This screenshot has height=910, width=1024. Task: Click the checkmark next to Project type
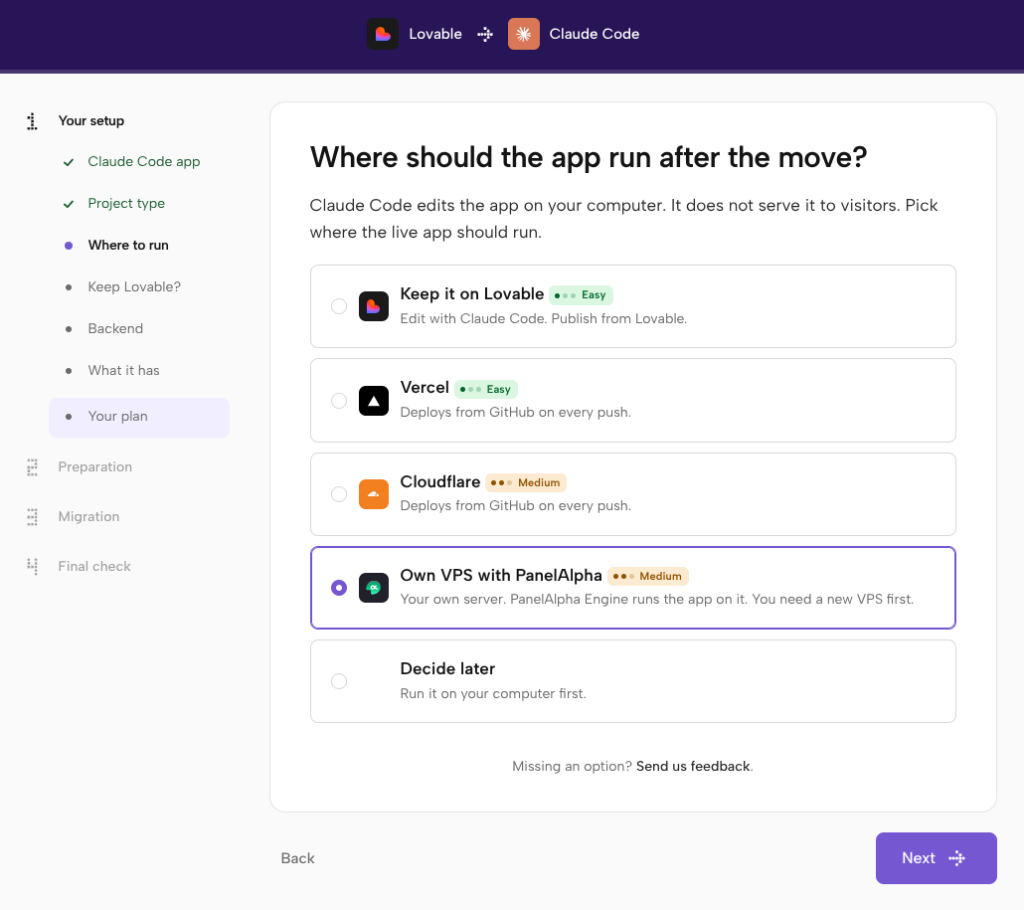(69, 204)
